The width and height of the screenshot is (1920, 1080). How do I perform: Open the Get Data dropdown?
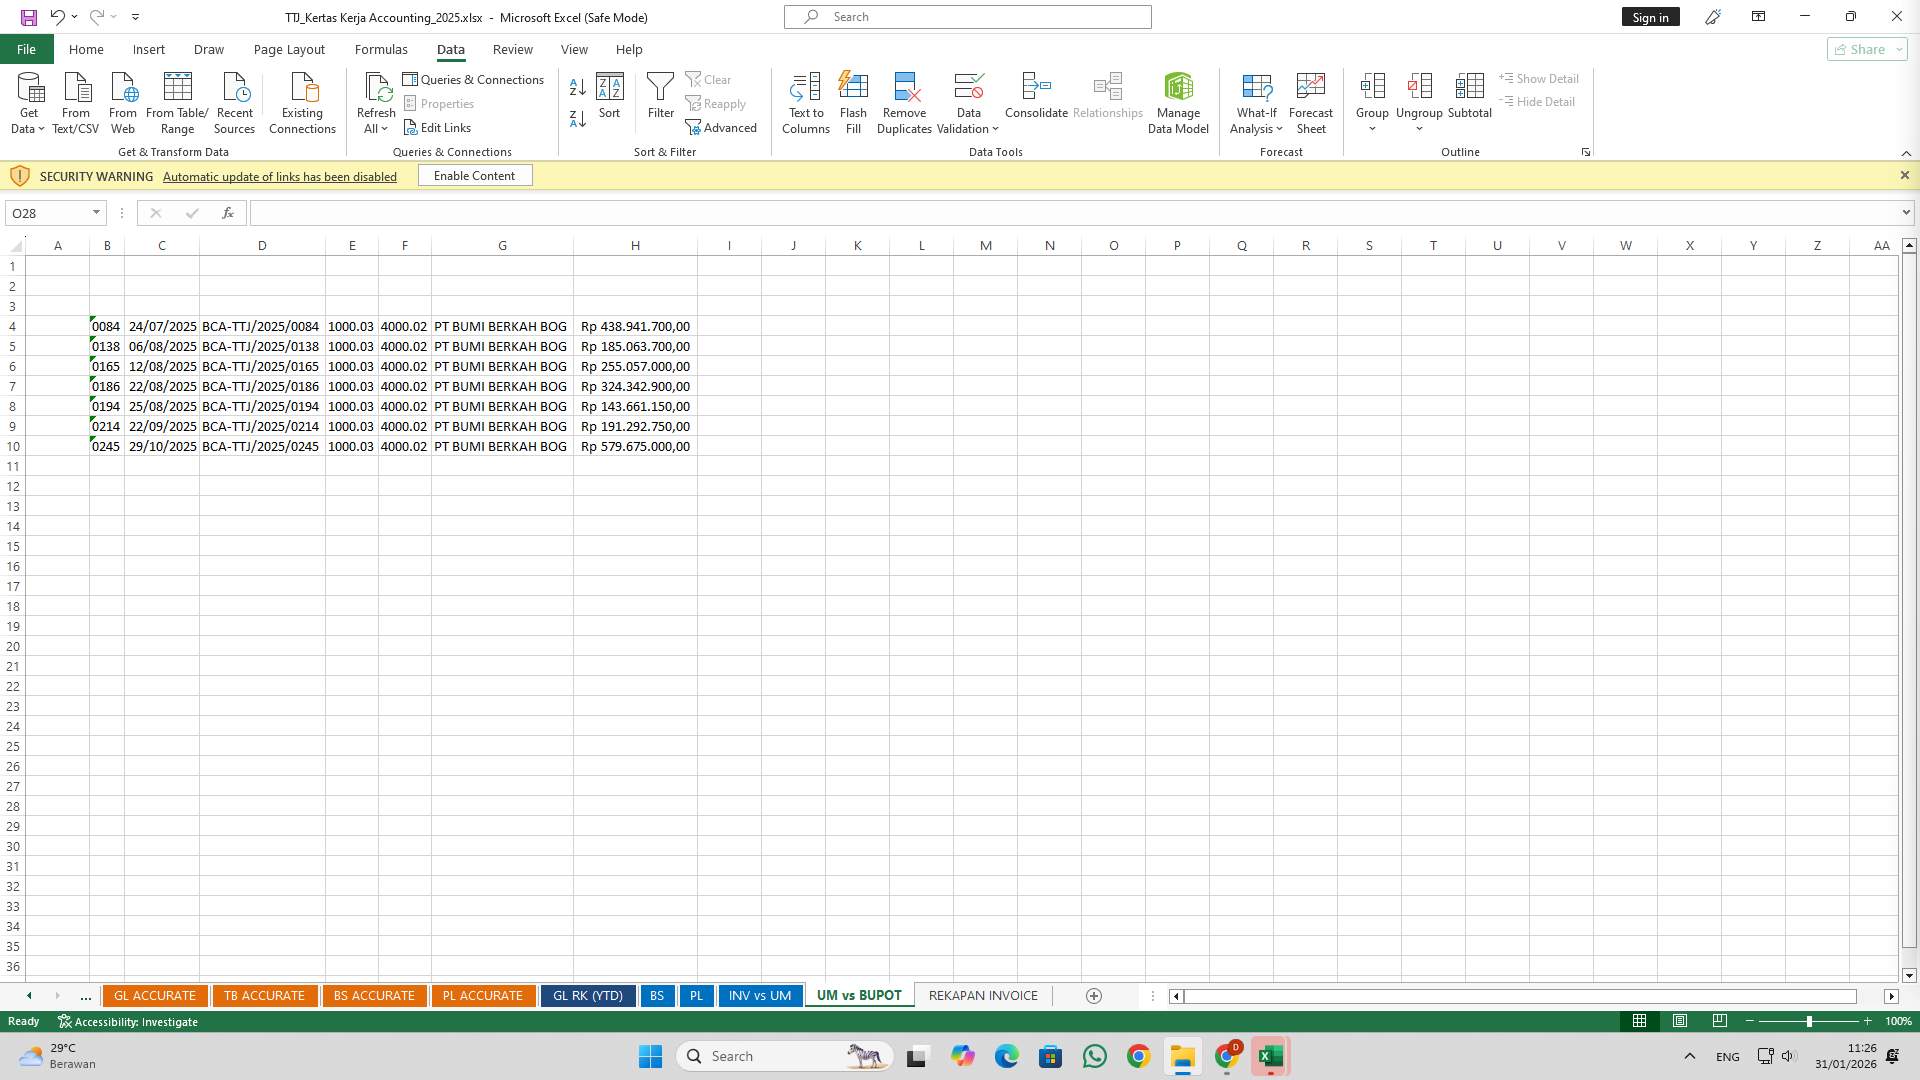pos(28,100)
